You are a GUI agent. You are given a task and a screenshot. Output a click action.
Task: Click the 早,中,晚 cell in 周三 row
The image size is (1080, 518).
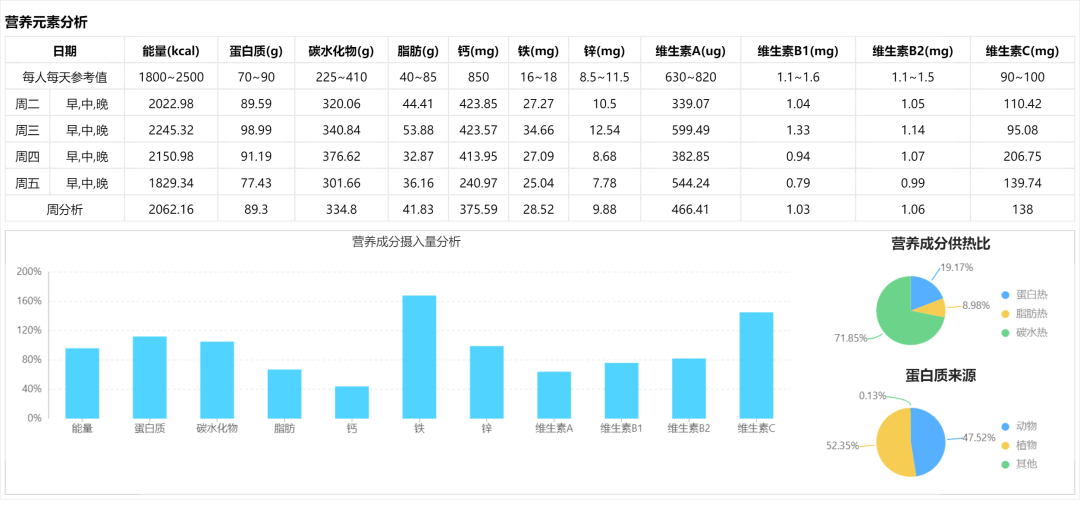tap(87, 130)
